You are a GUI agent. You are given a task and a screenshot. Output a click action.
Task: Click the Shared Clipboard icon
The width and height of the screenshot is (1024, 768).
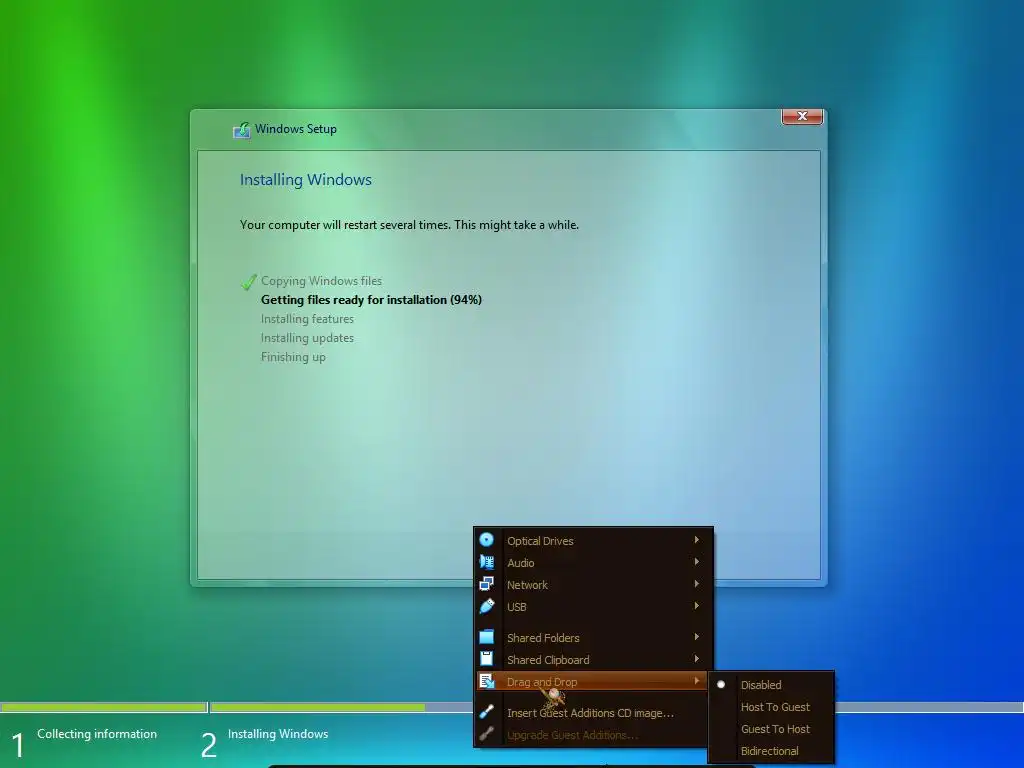pyautogui.click(x=487, y=659)
